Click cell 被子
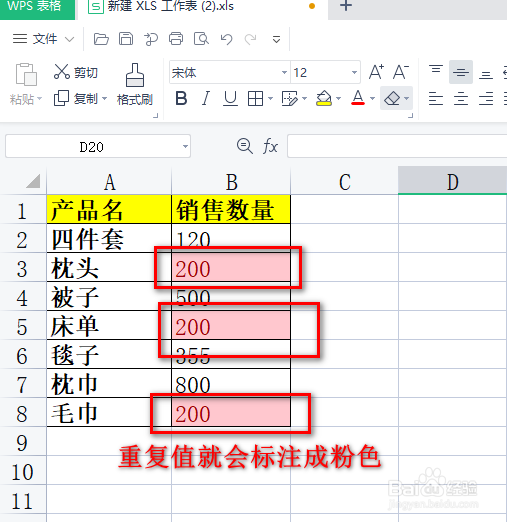507x522 pixels. tap(109, 297)
